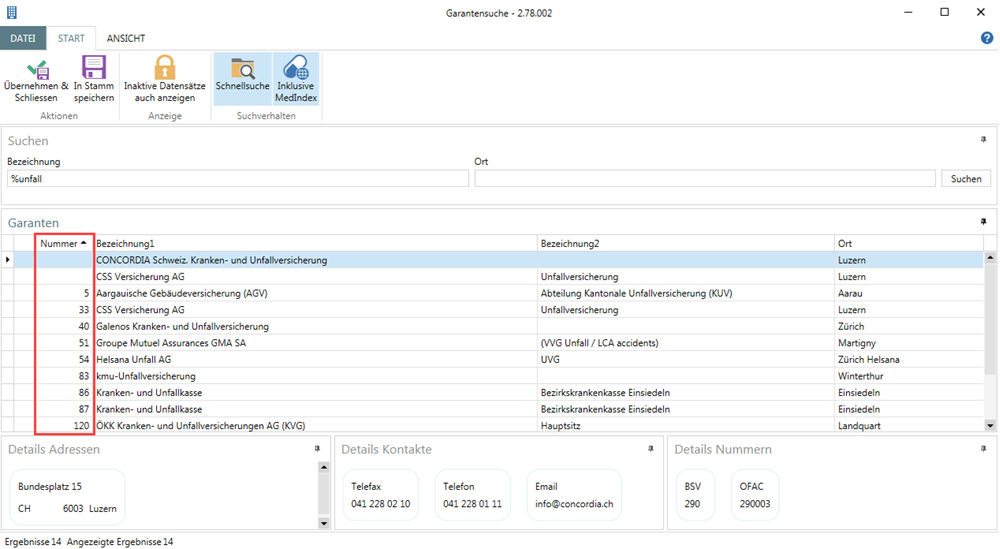
Task: Click In Stamm speichern icon
Action: 94,68
